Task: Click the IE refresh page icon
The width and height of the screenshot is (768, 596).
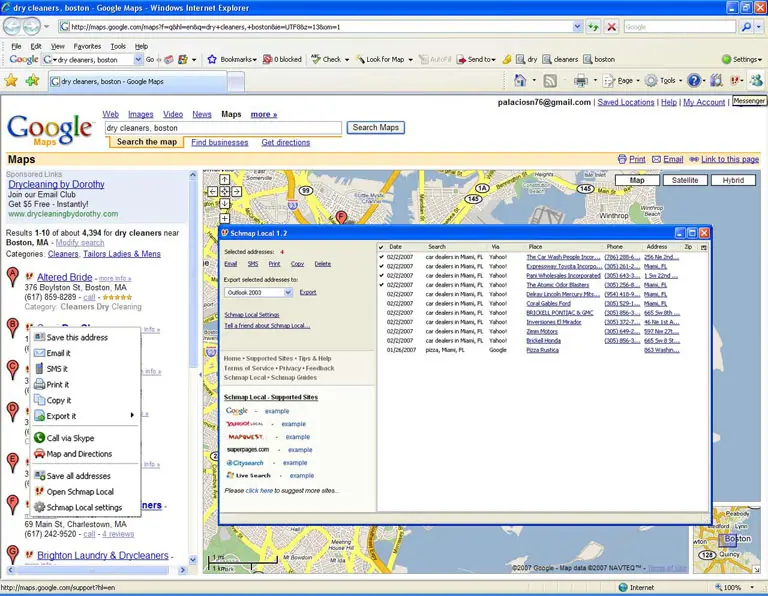Action: point(594,27)
